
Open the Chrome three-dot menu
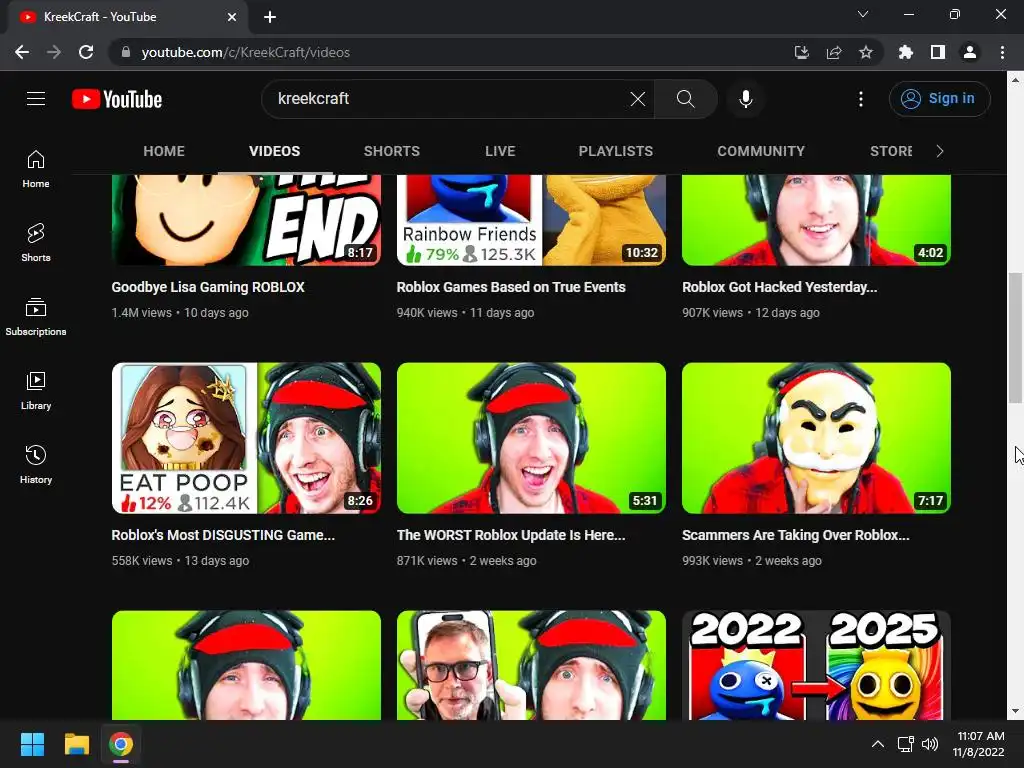(1002, 52)
